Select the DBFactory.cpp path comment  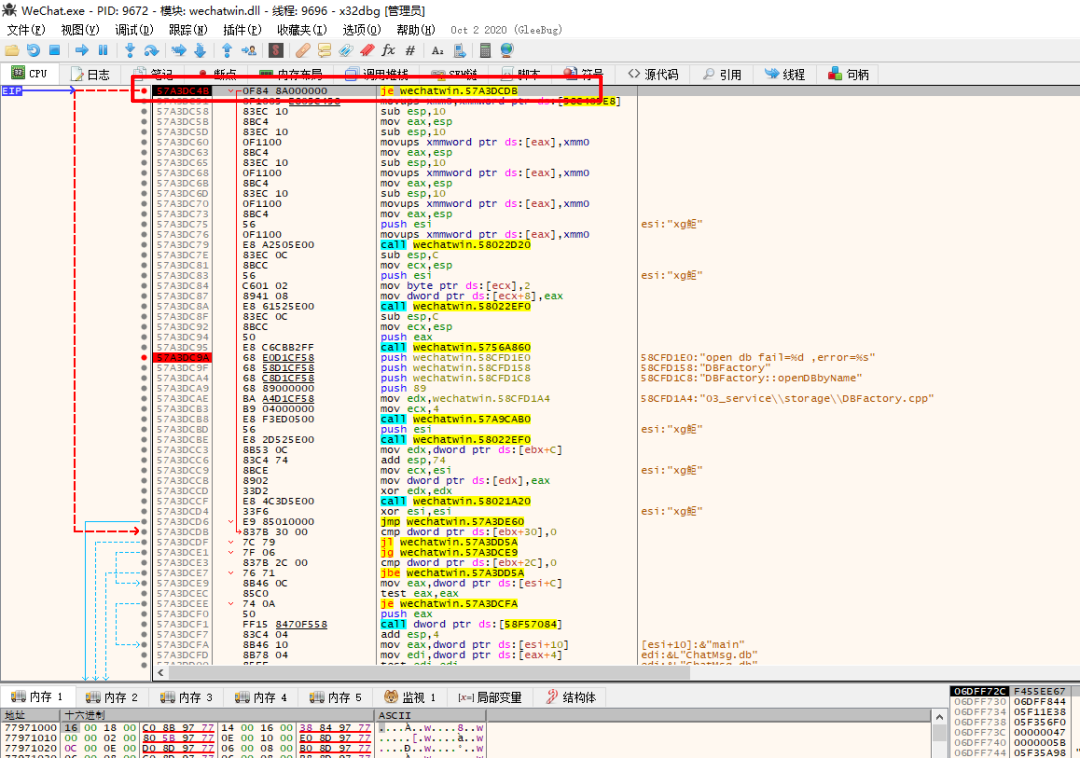coord(787,399)
